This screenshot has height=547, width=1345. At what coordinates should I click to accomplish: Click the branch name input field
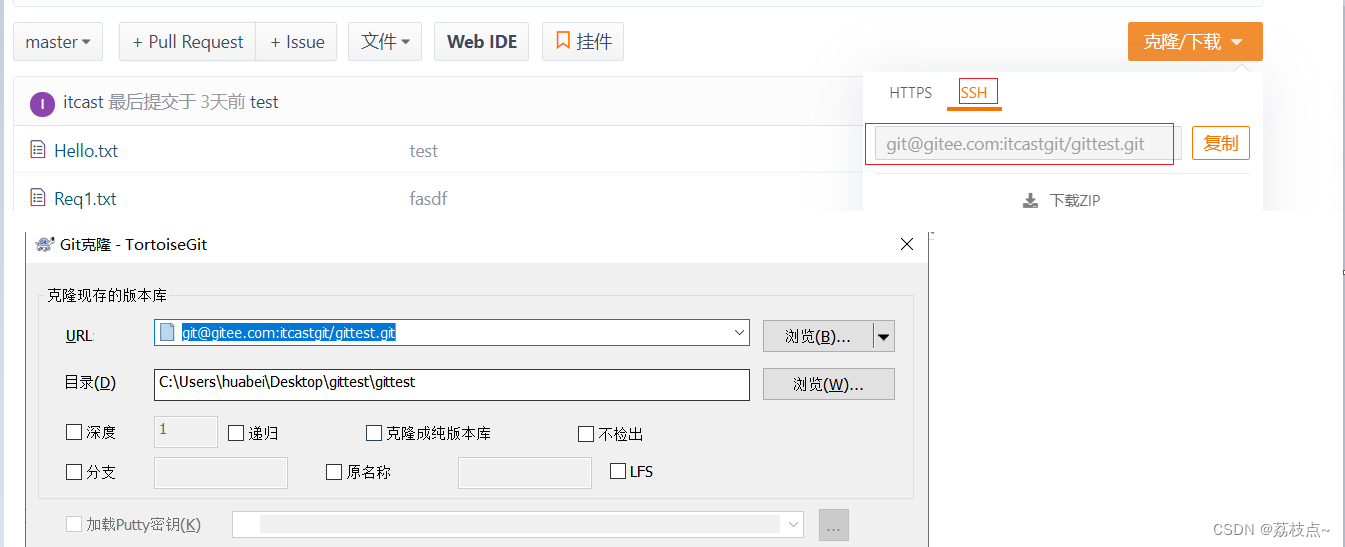[221, 473]
